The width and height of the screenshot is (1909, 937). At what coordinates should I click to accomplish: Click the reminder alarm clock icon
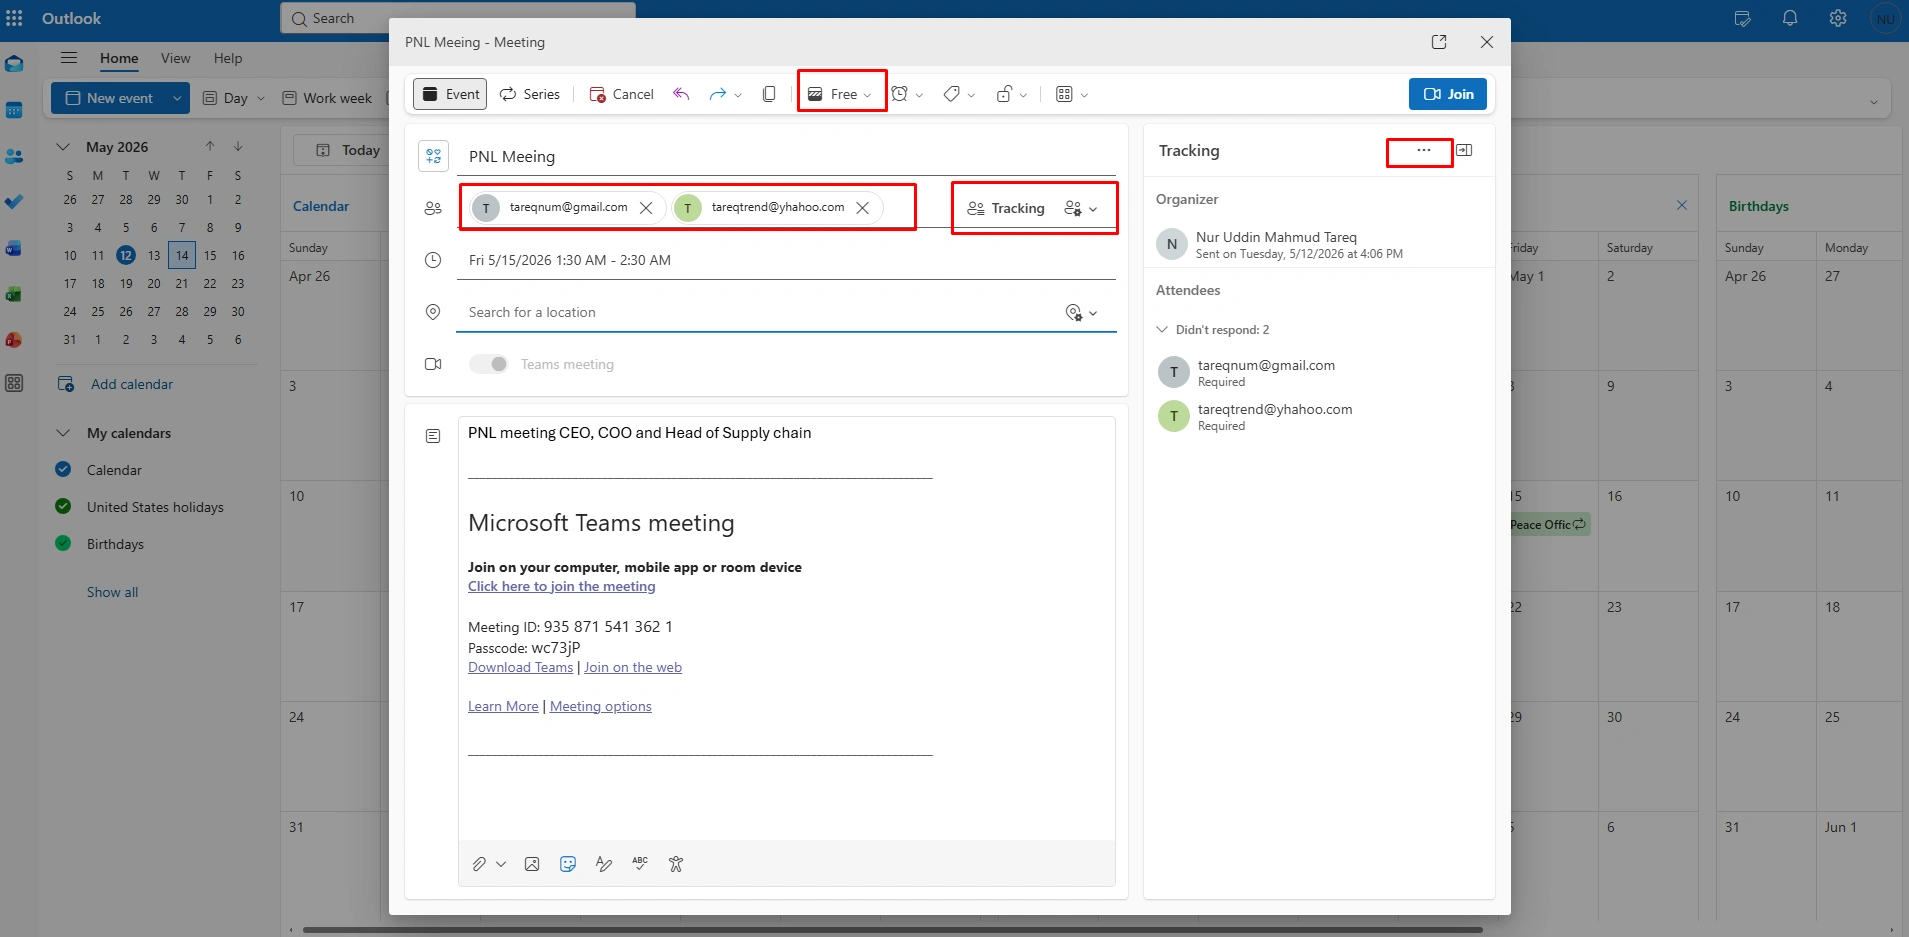coord(900,94)
